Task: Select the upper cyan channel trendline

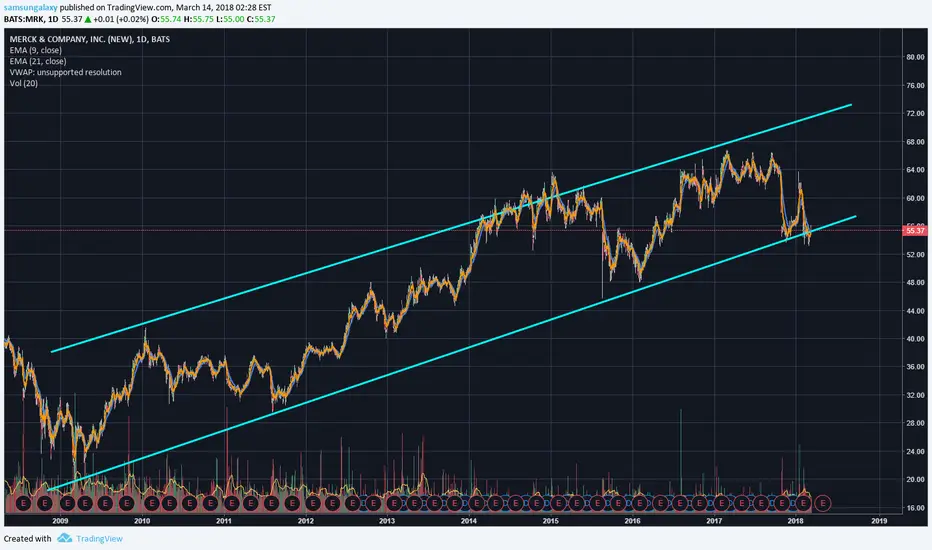Action: coord(452,228)
